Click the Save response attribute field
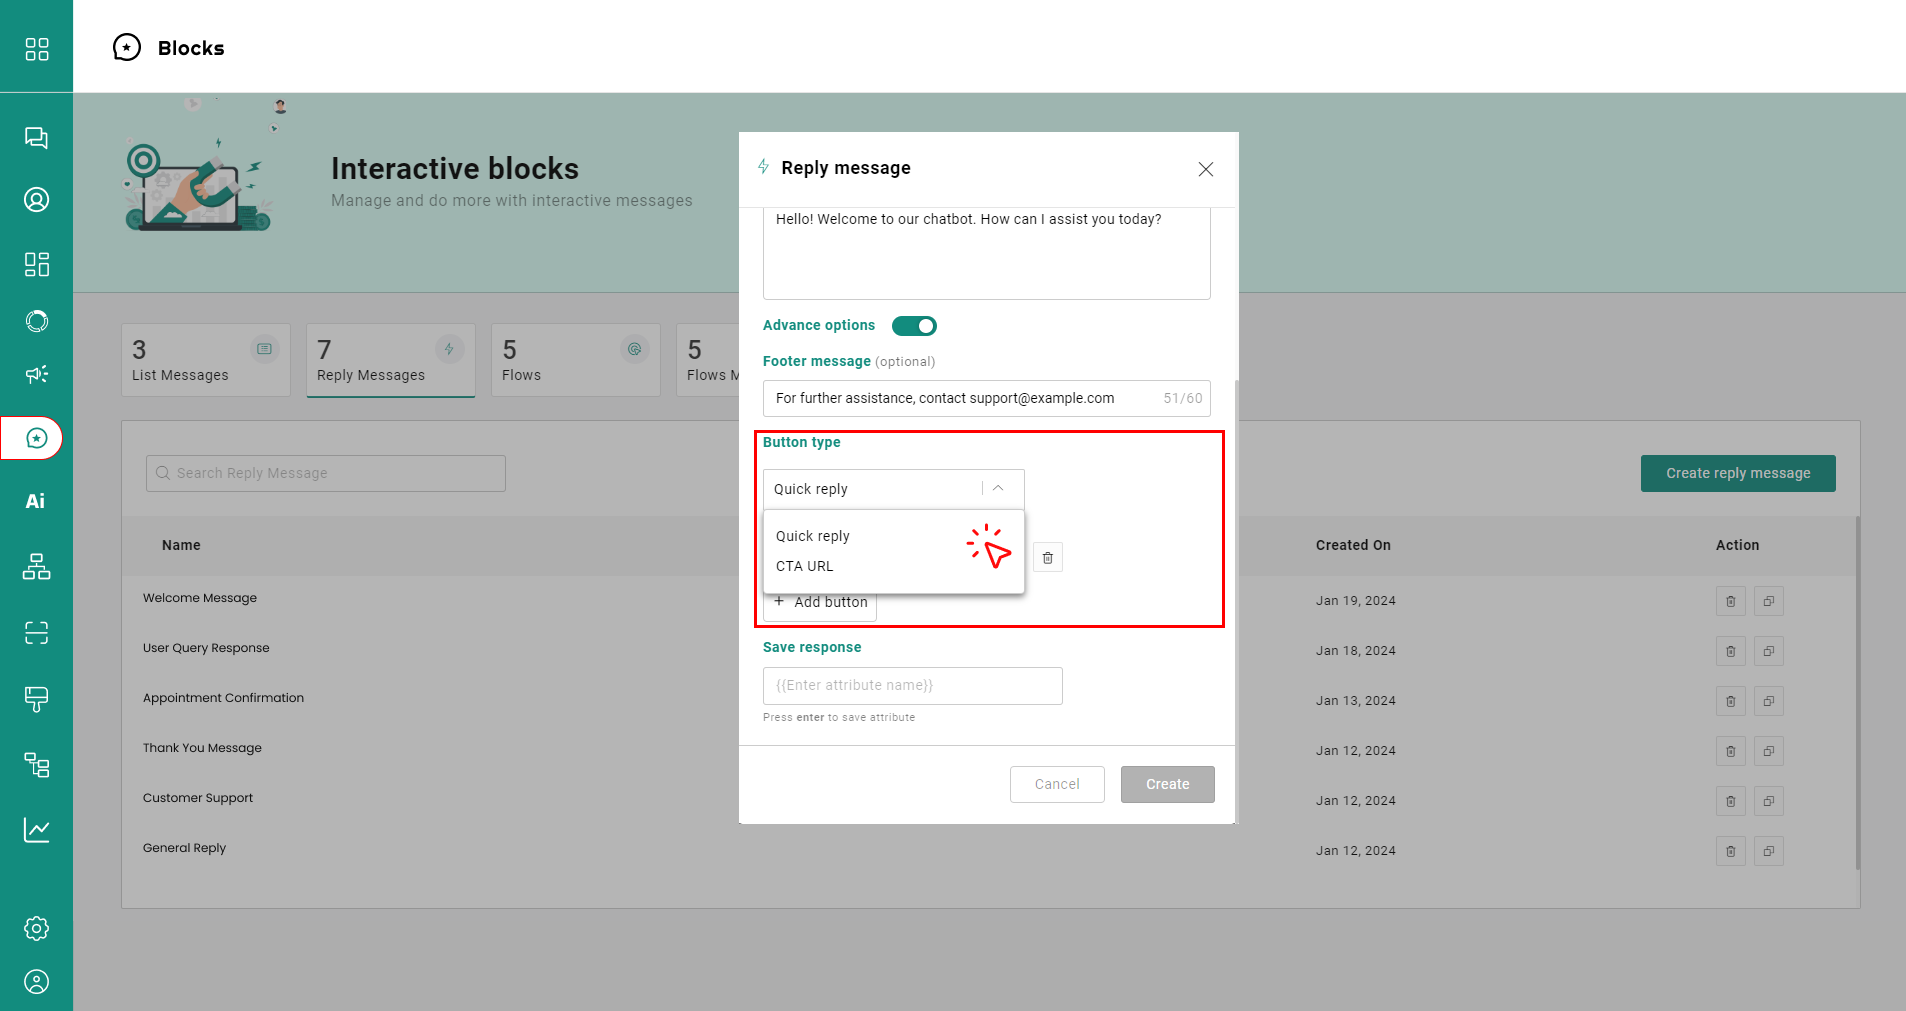 (912, 686)
